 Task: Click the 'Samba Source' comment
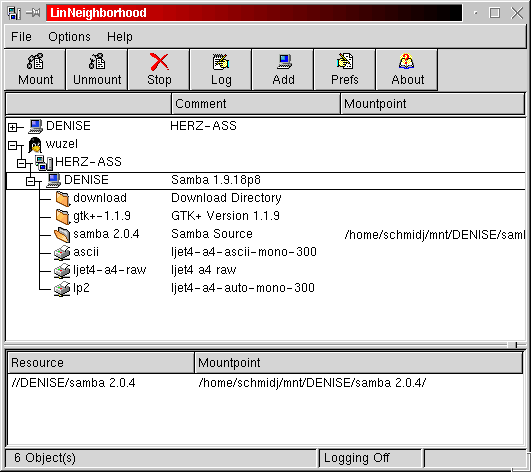tap(212, 234)
